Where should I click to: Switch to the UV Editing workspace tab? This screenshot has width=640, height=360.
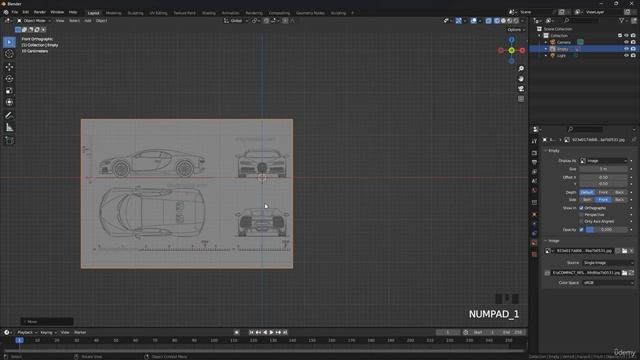[158, 13]
